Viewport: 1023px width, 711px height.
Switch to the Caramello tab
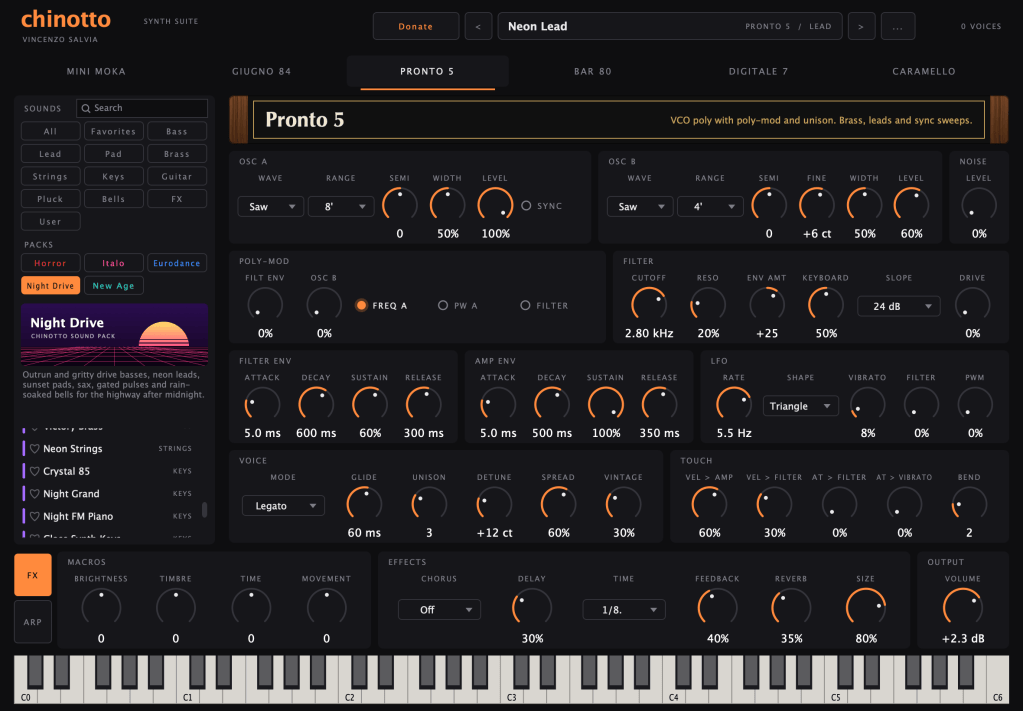click(924, 71)
